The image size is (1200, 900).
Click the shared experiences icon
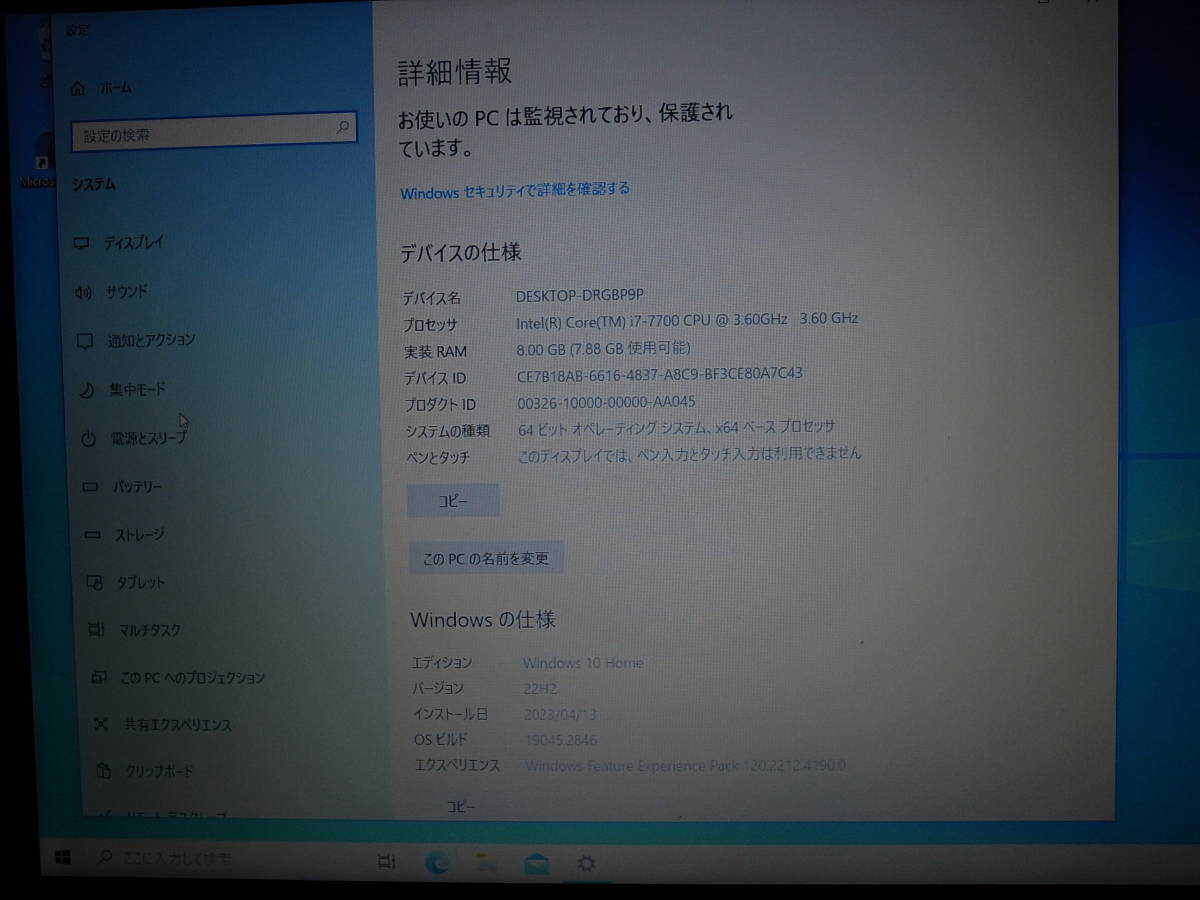point(100,725)
